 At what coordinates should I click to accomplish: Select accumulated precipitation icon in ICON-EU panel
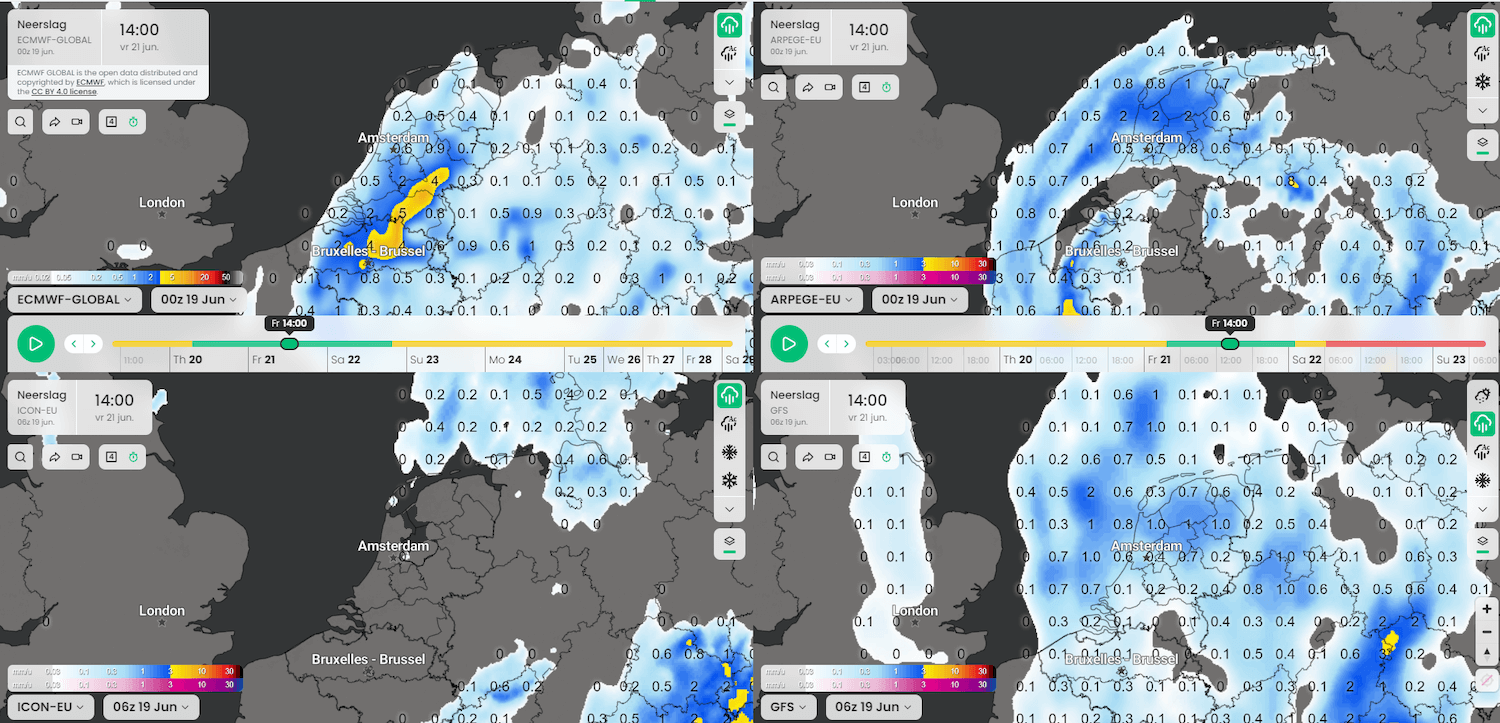(x=730, y=424)
